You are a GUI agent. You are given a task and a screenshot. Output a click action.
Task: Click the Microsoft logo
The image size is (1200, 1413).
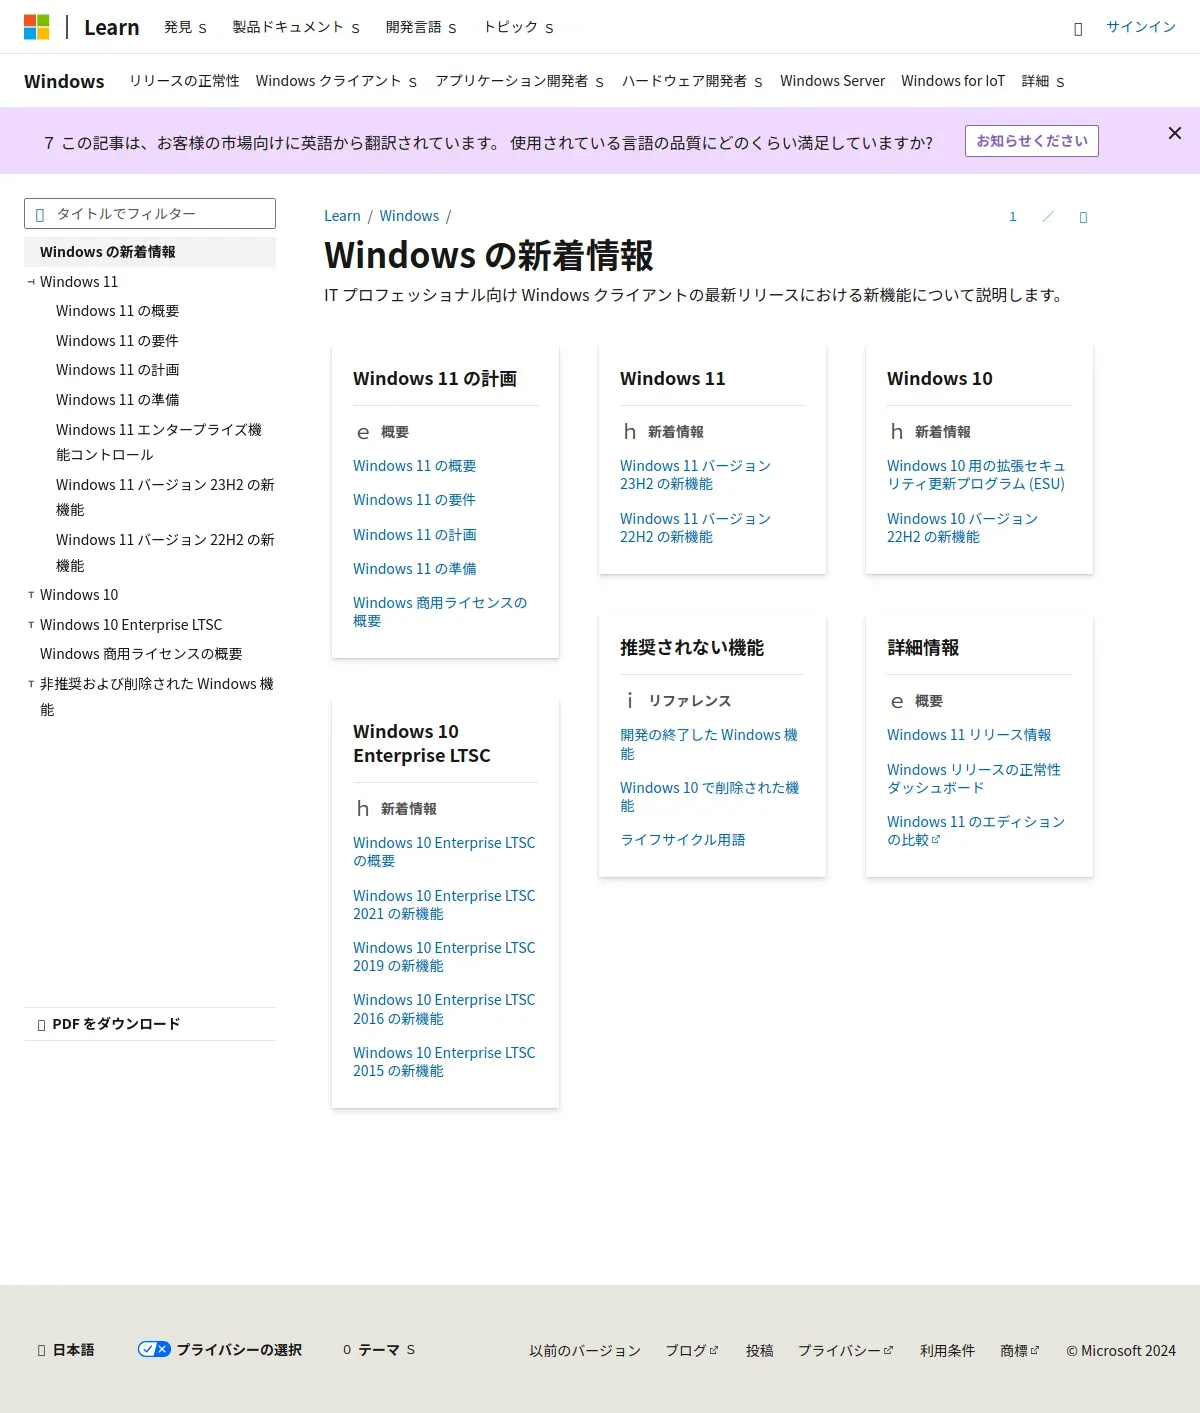point(37,27)
